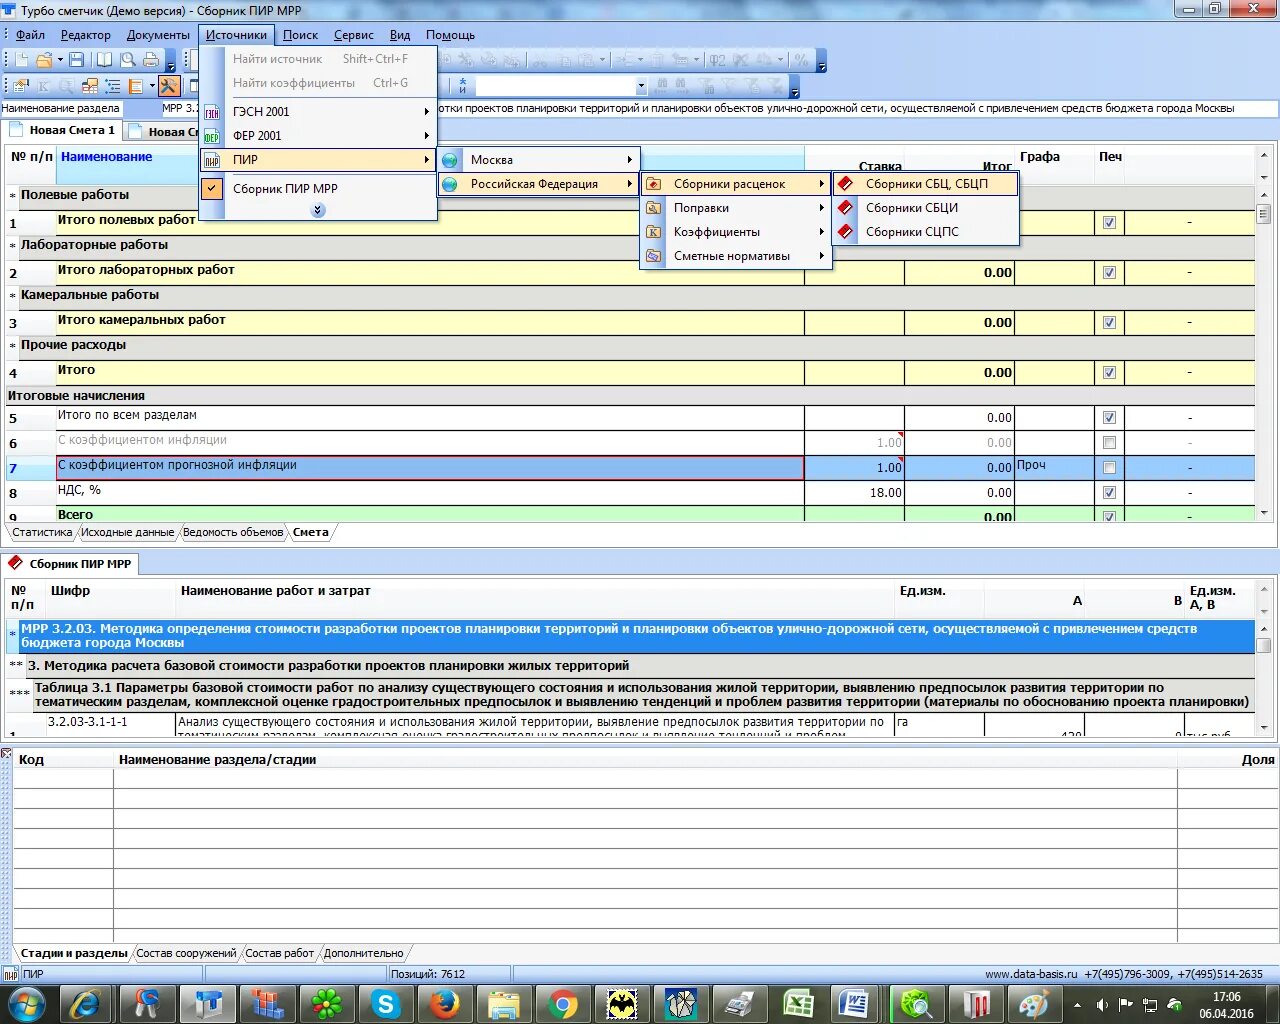Viewport: 1280px width, 1024px height.
Task: Collapse the Камеральные работы section marker
Action: click(x=13, y=296)
